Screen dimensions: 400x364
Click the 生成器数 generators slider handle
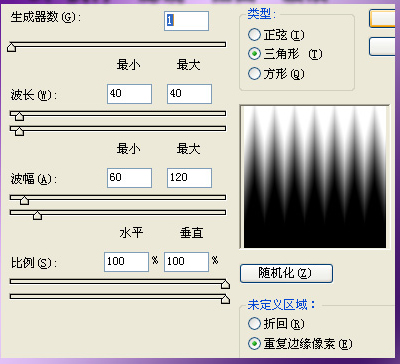[12, 47]
